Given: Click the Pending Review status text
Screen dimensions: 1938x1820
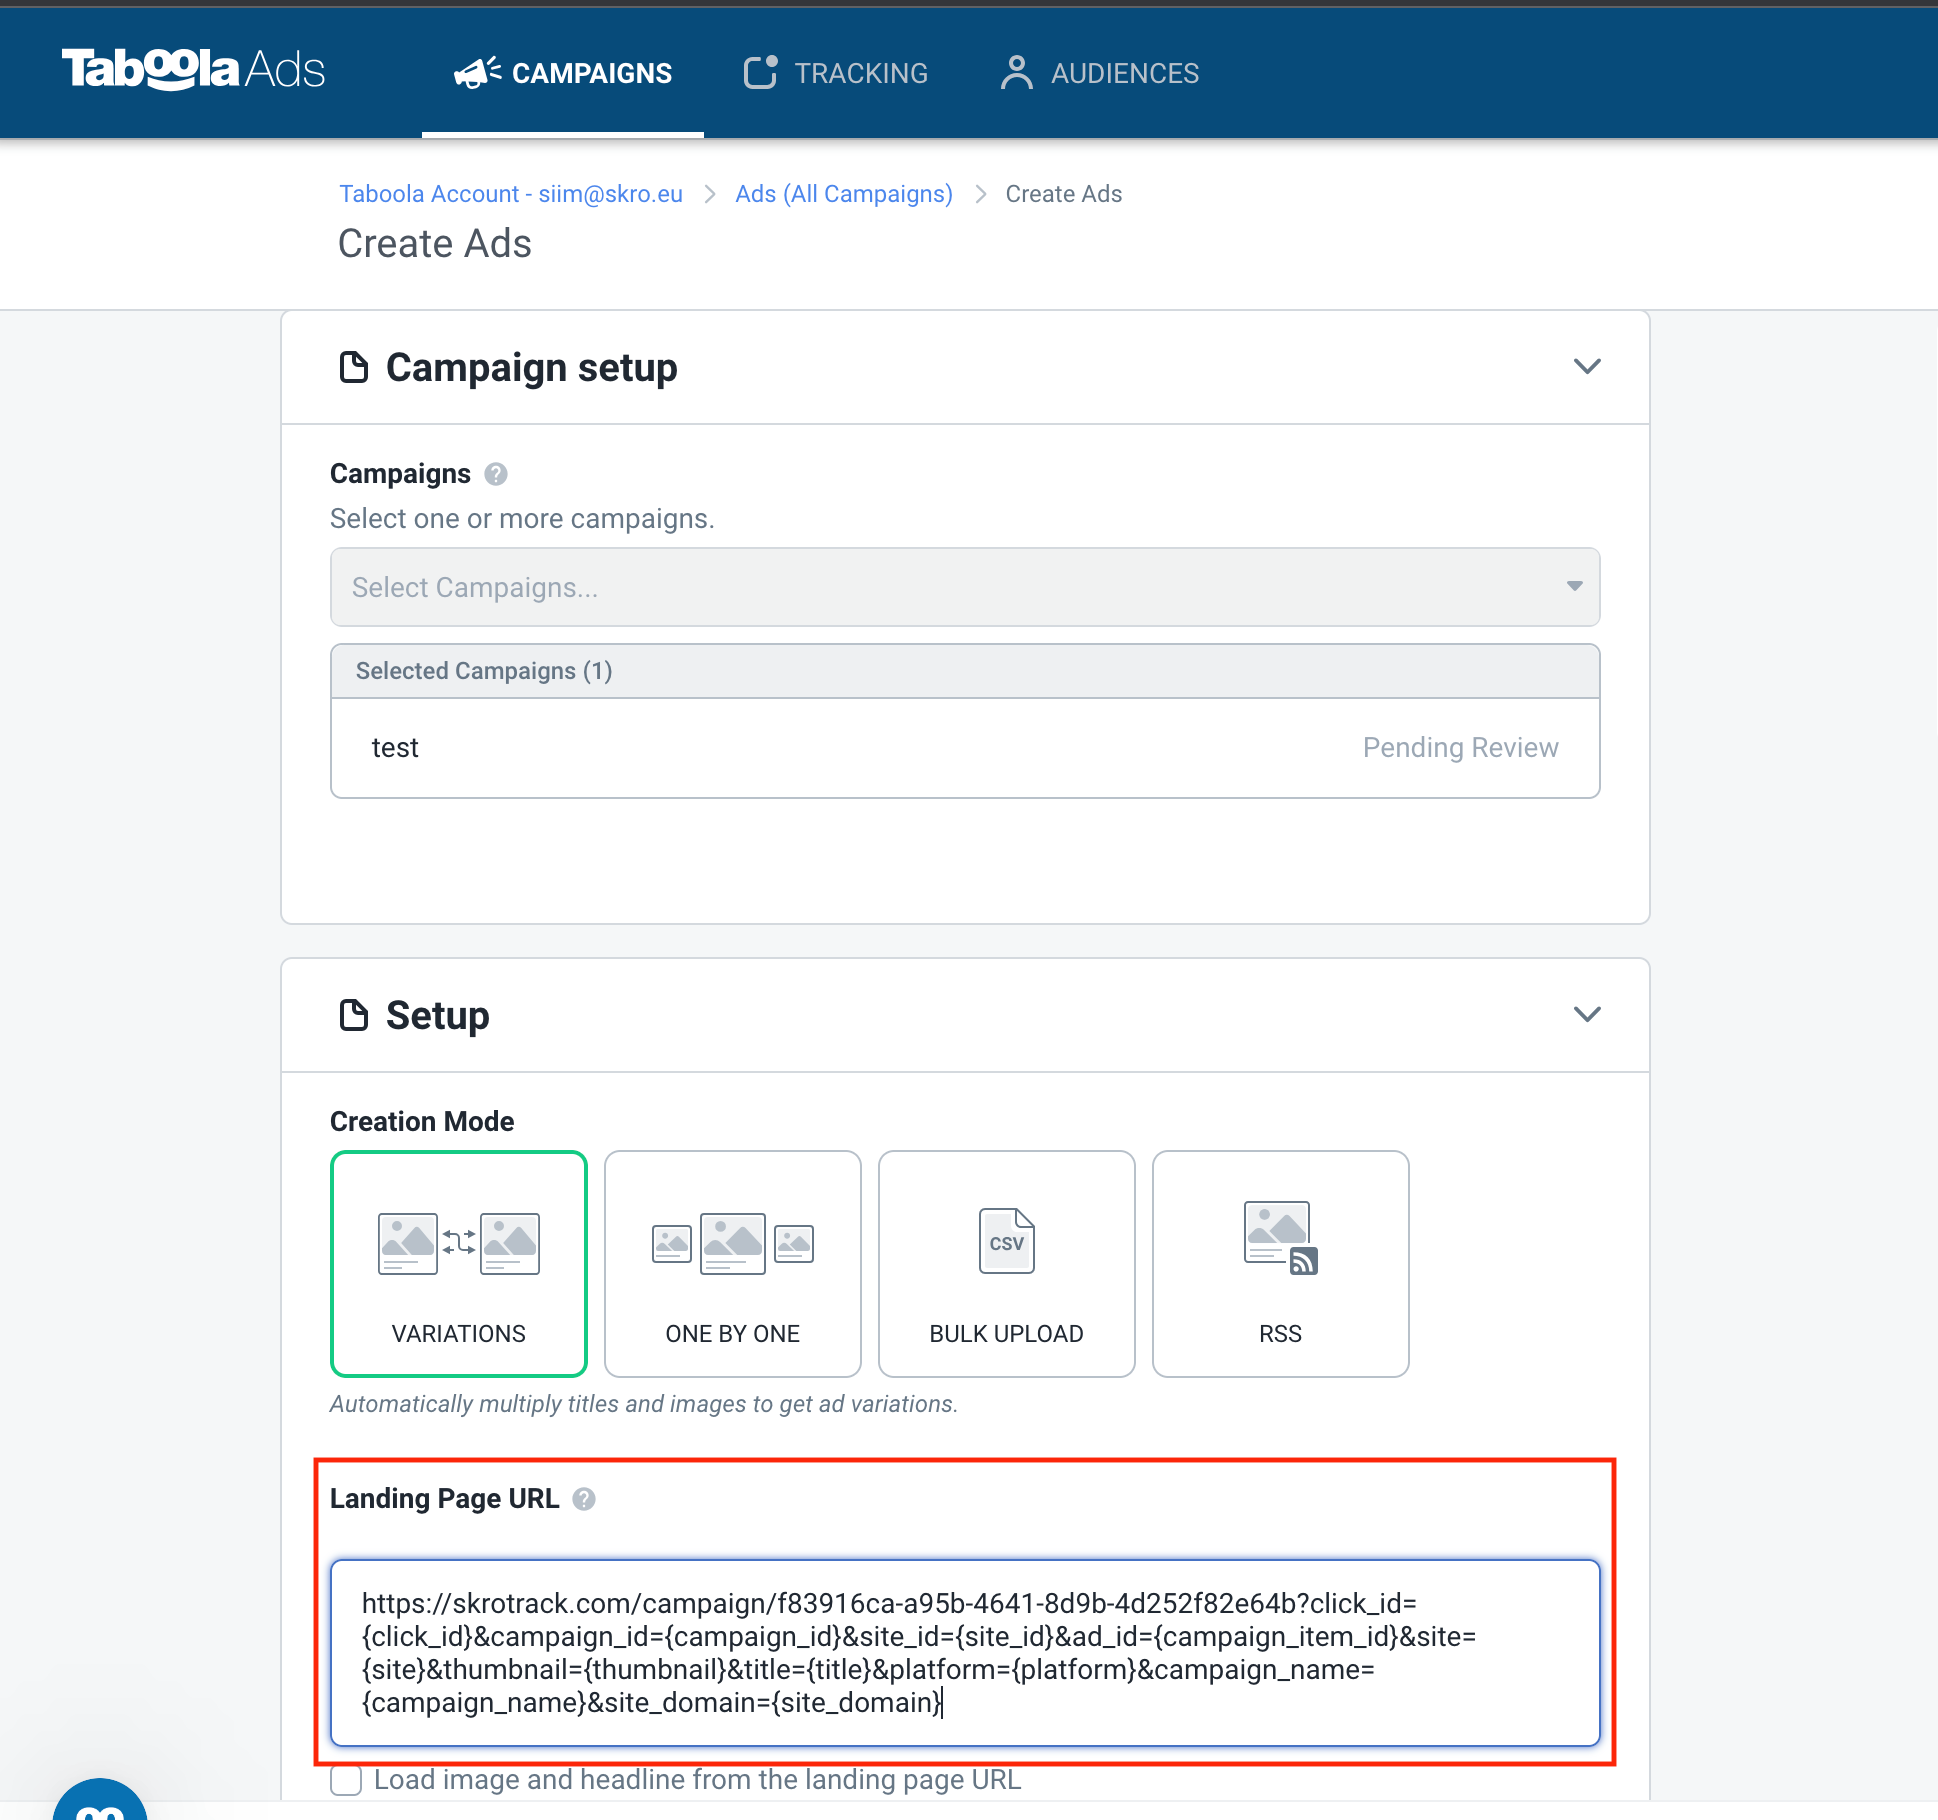Looking at the screenshot, I should [1460, 748].
